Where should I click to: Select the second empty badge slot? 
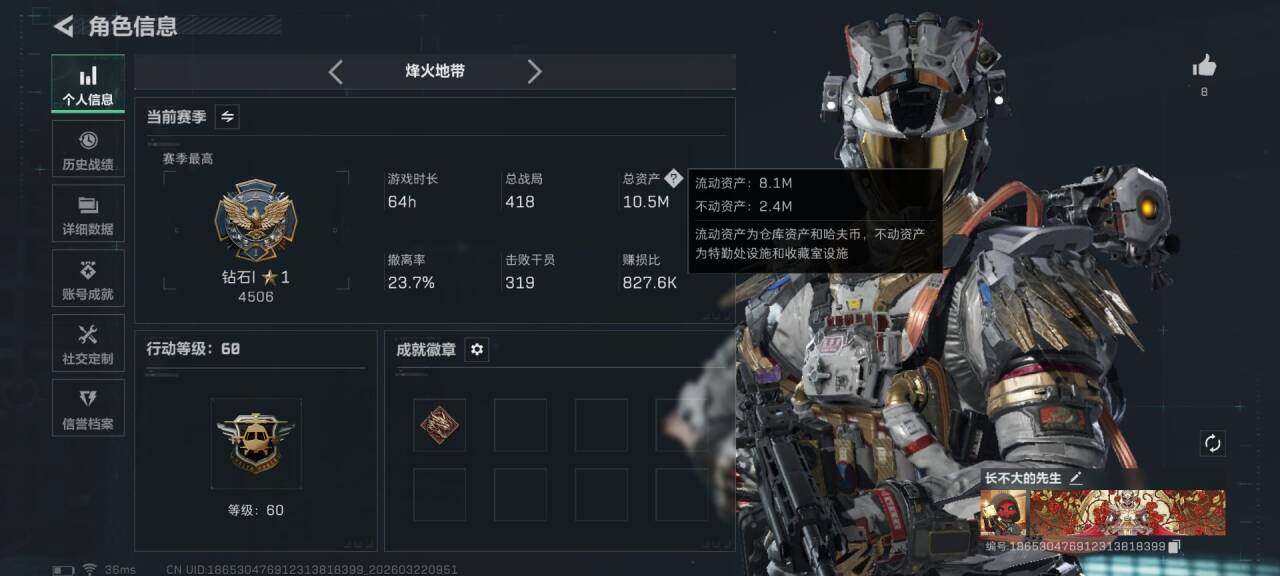coord(601,425)
